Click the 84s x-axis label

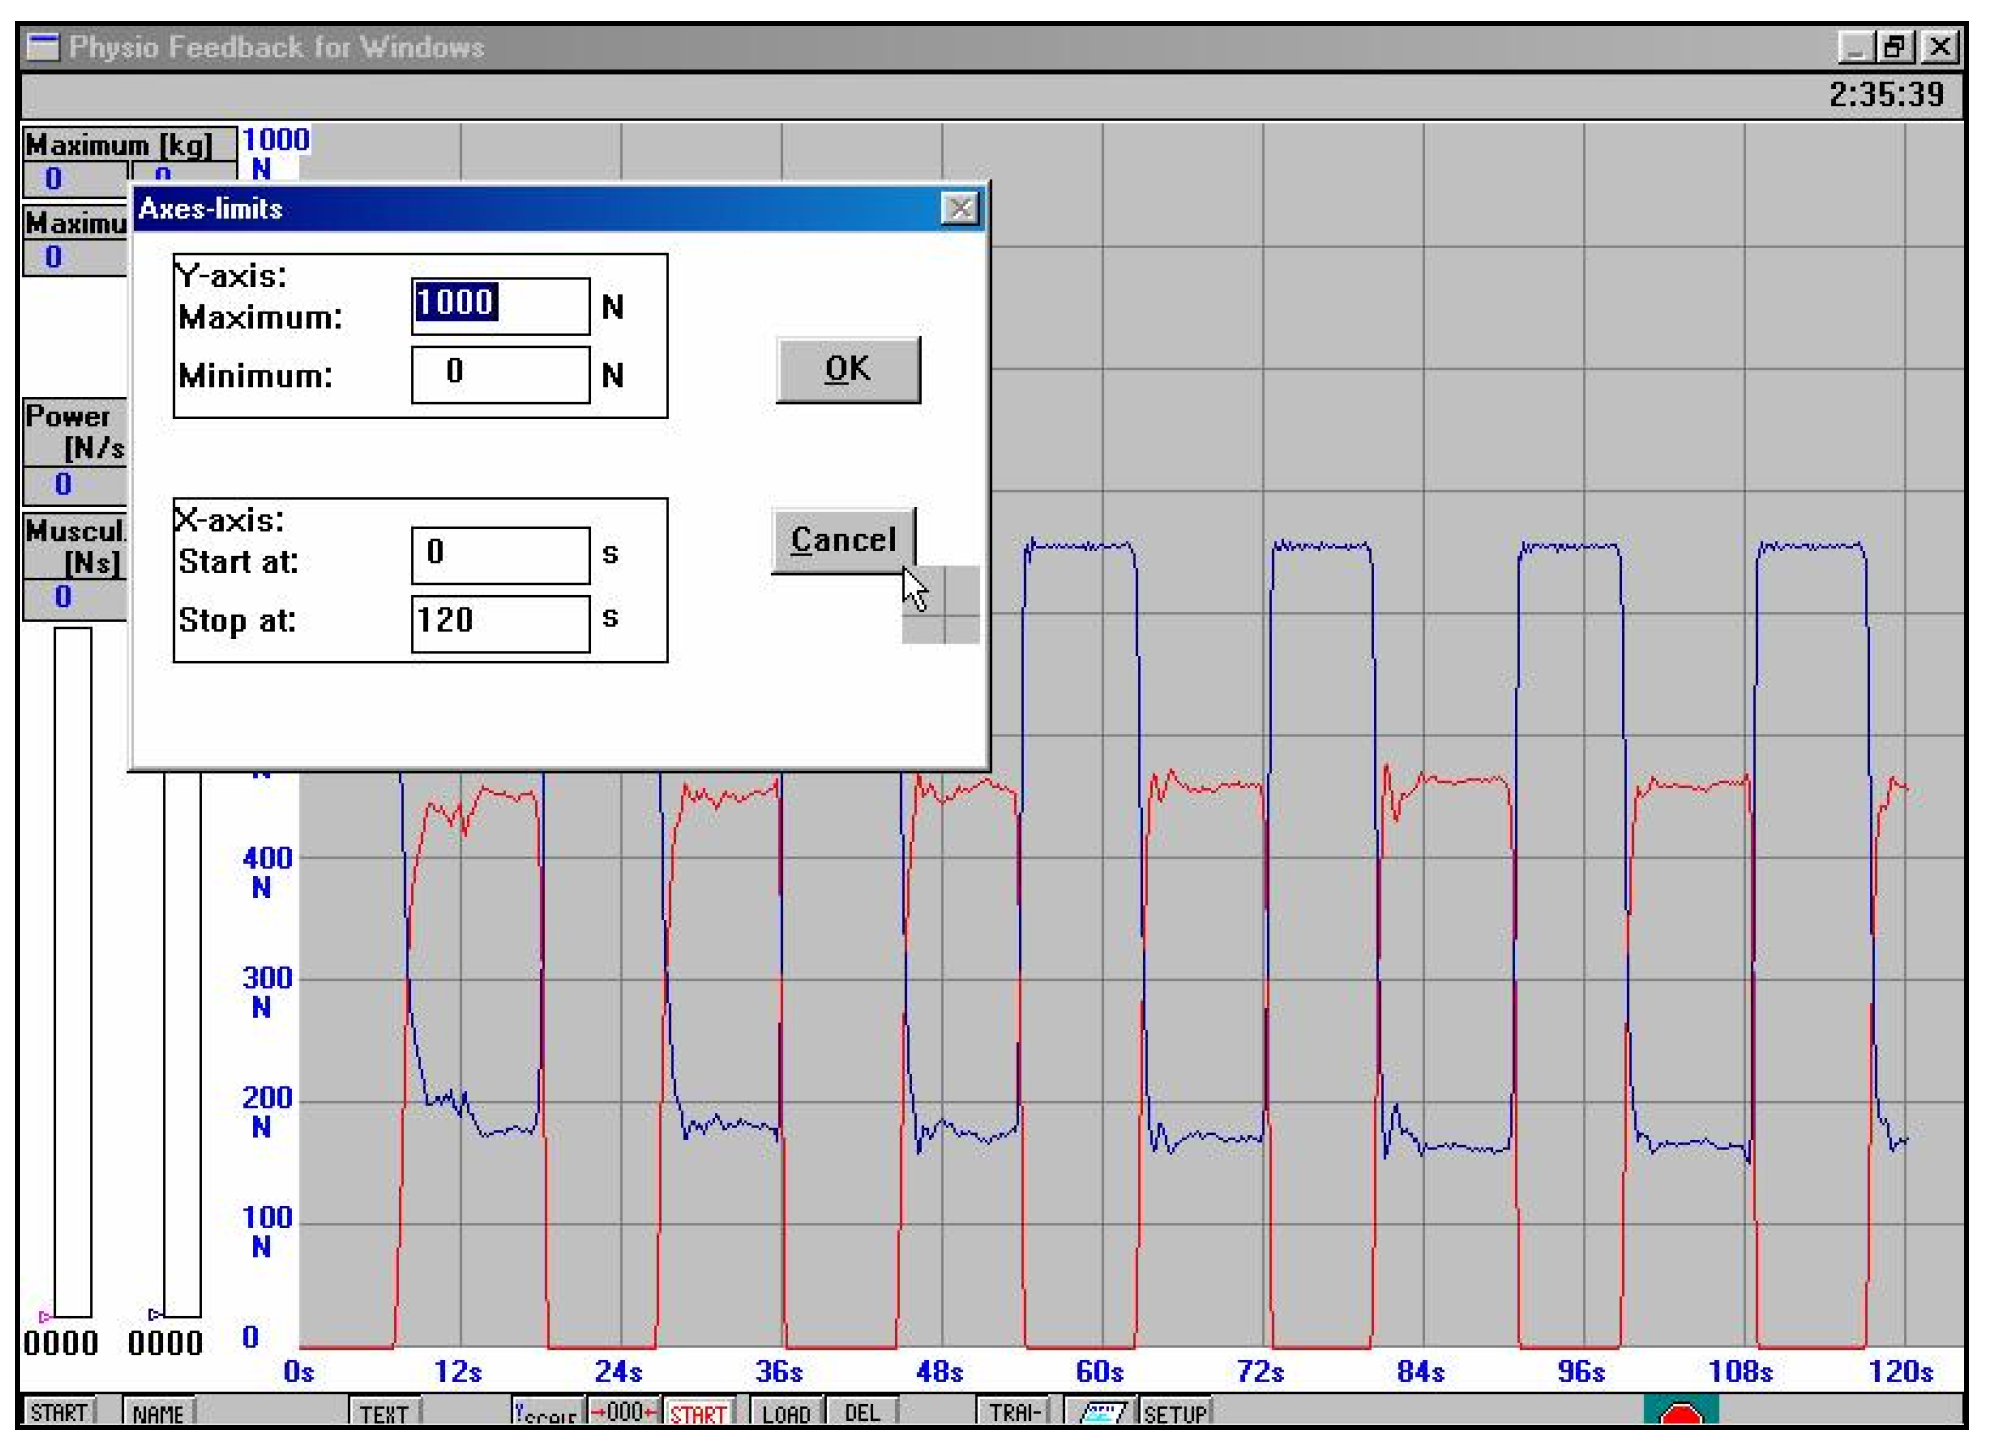point(1421,1371)
